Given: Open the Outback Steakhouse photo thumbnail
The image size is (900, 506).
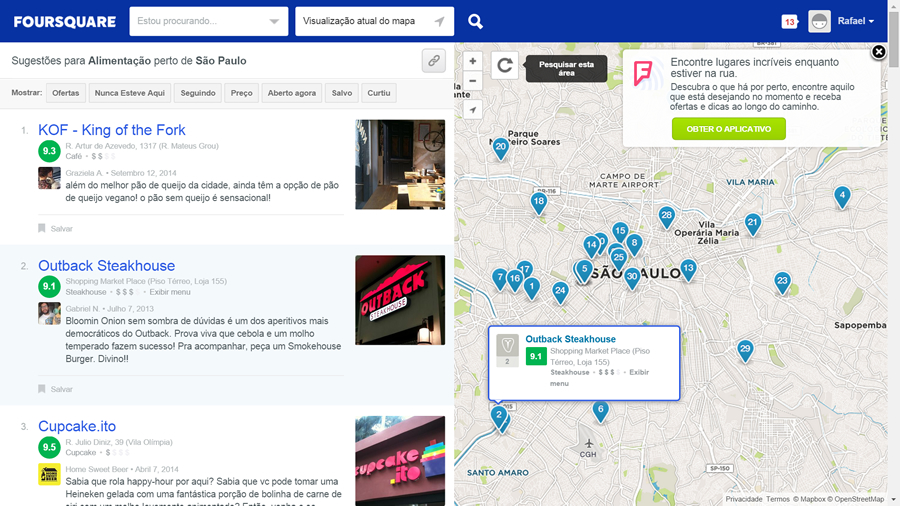Looking at the screenshot, I should click(x=400, y=300).
